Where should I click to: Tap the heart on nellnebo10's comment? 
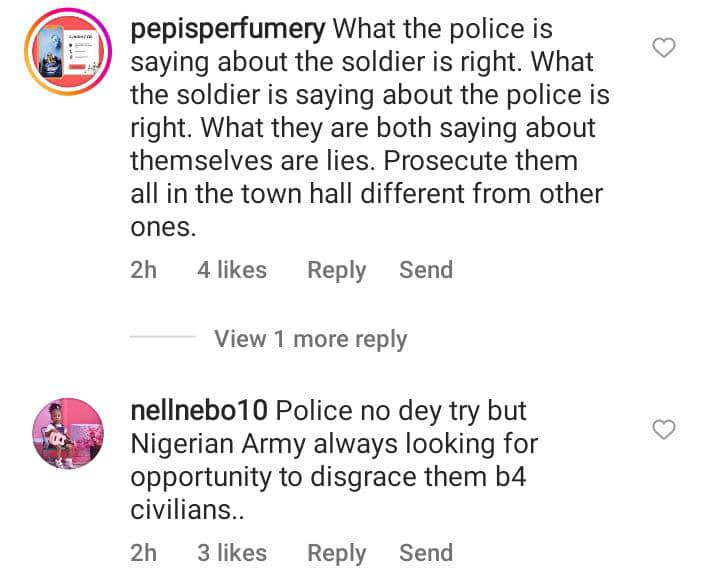point(664,430)
